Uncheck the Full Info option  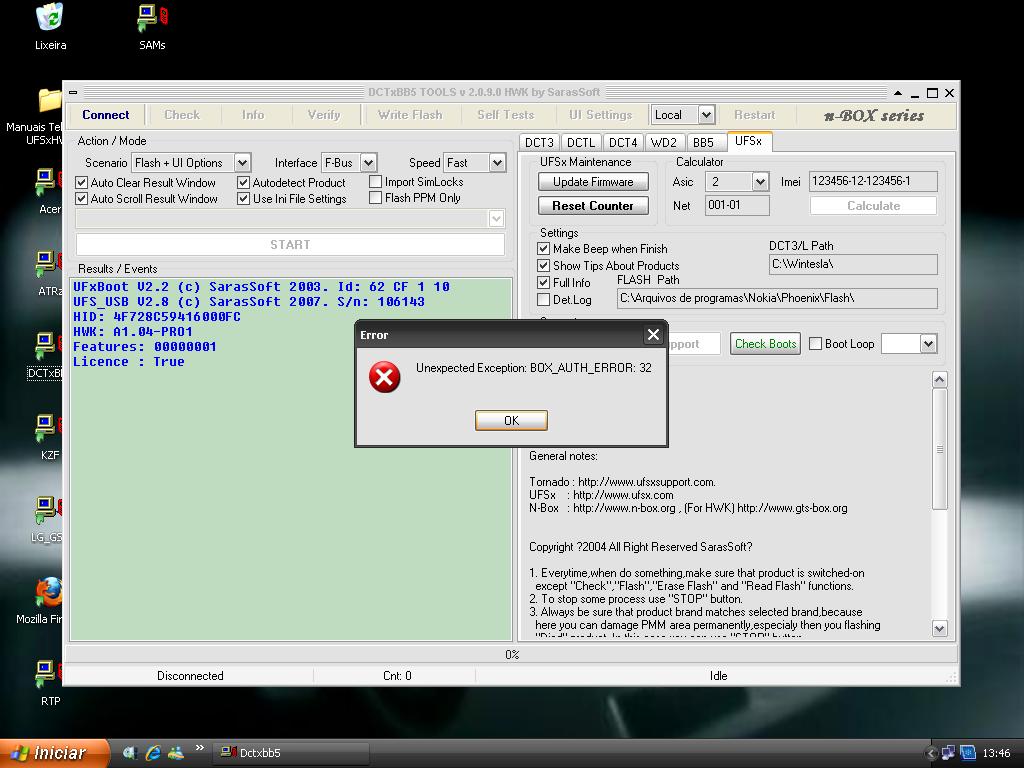[x=543, y=283]
